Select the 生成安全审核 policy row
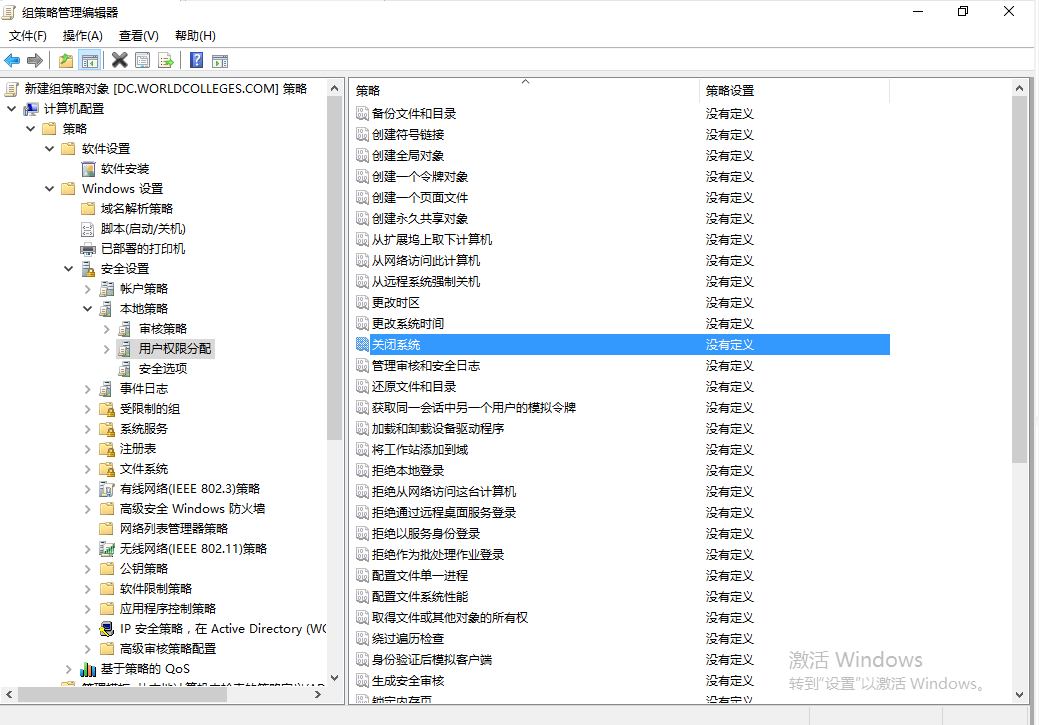1039x725 pixels. point(622,681)
